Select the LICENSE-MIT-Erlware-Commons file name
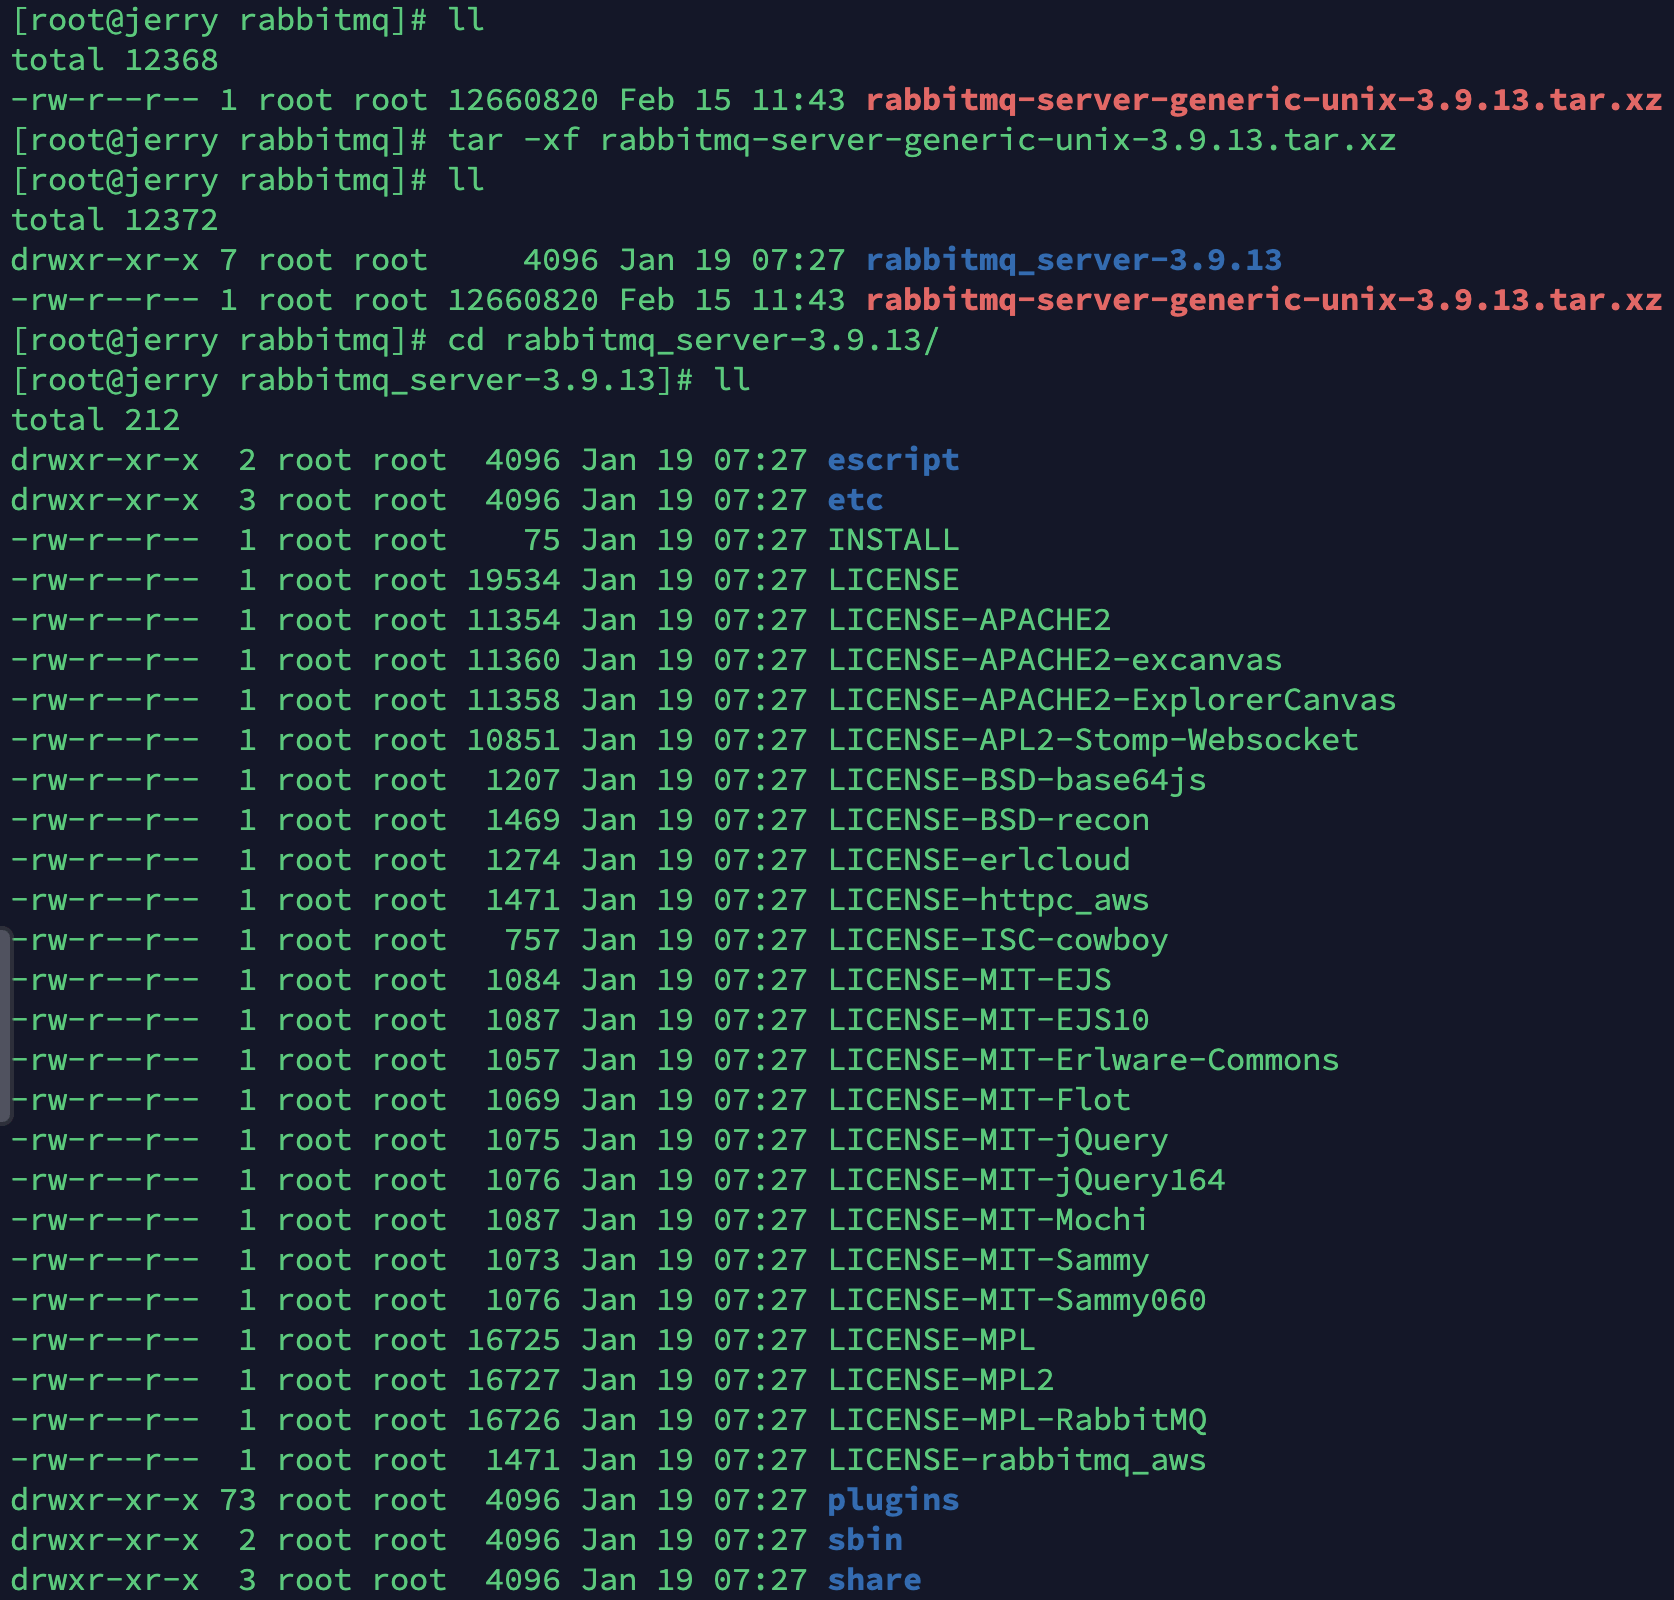The height and width of the screenshot is (1600, 1674). 1083,1060
